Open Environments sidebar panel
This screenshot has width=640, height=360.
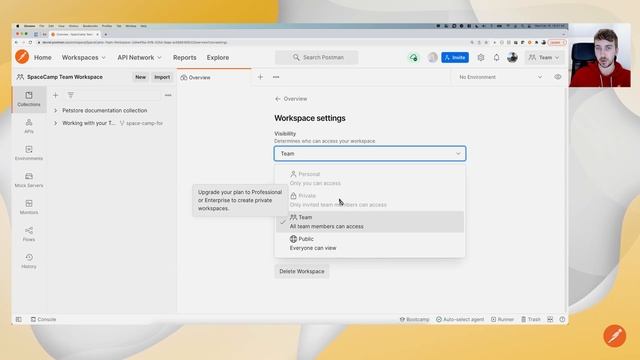(x=29, y=153)
